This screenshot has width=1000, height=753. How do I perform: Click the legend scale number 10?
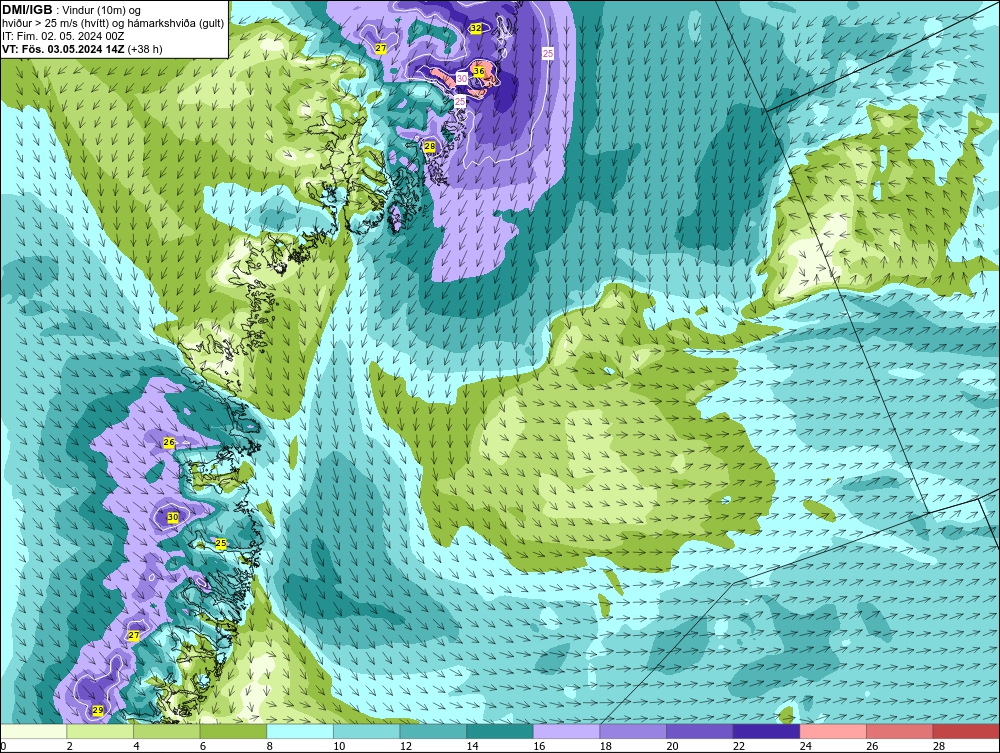coord(339,746)
